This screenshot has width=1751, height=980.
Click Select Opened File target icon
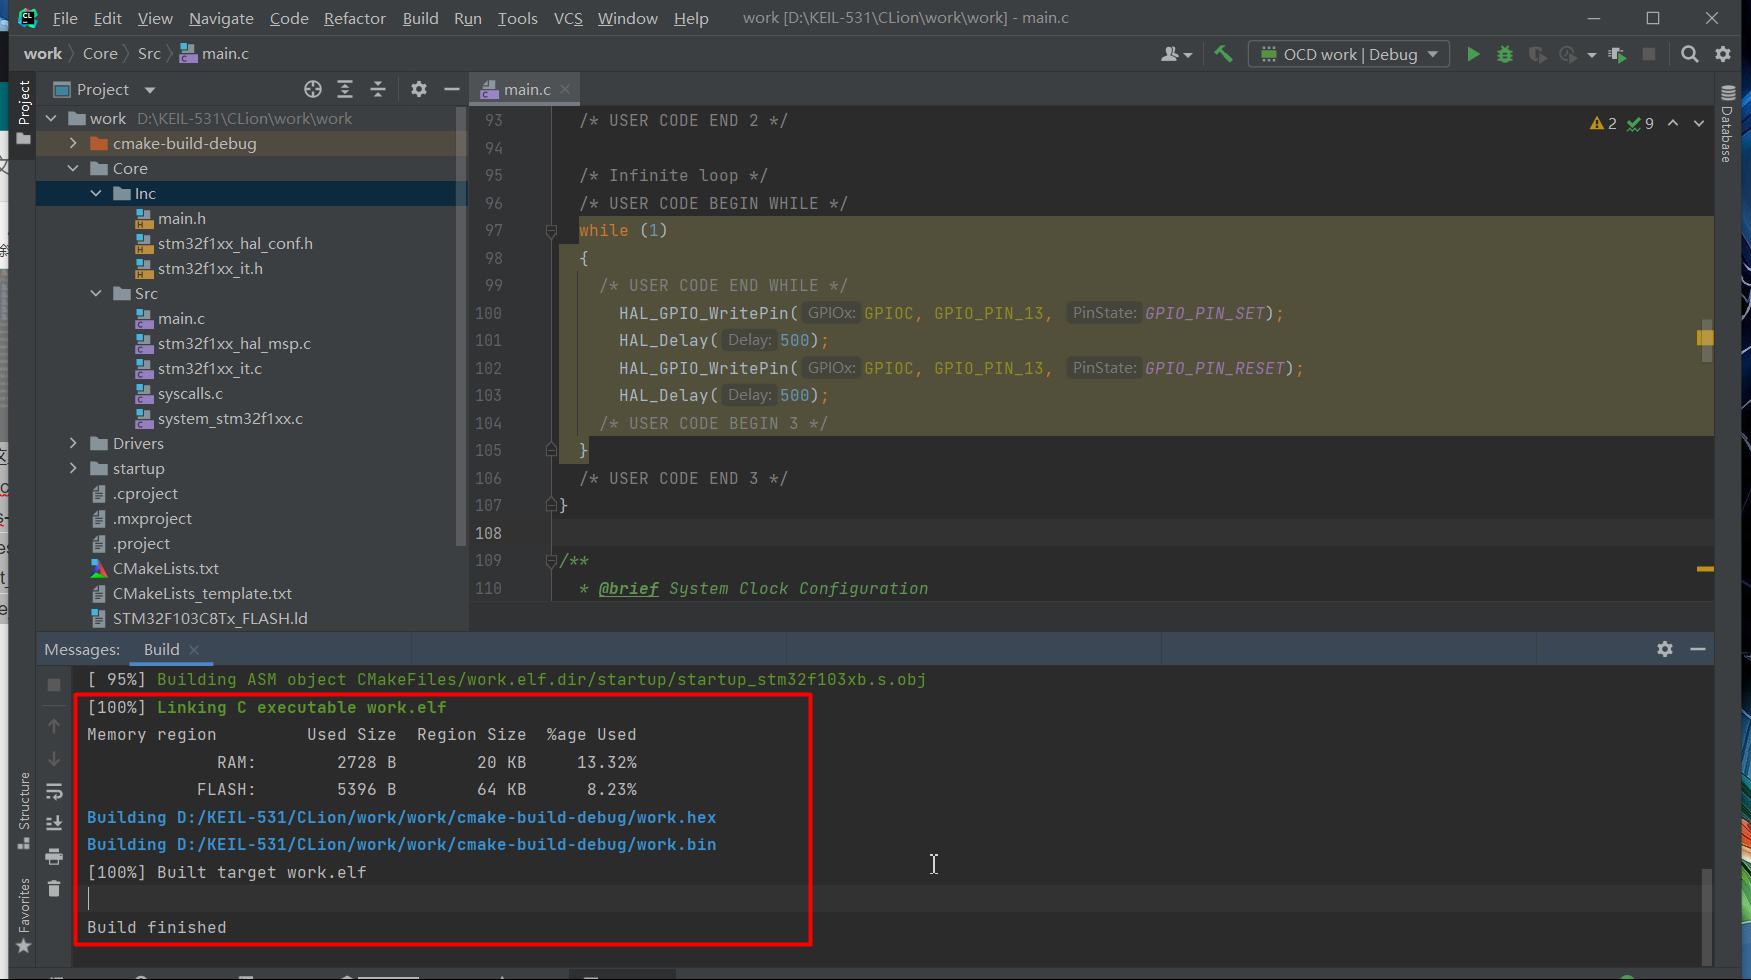point(313,89)
